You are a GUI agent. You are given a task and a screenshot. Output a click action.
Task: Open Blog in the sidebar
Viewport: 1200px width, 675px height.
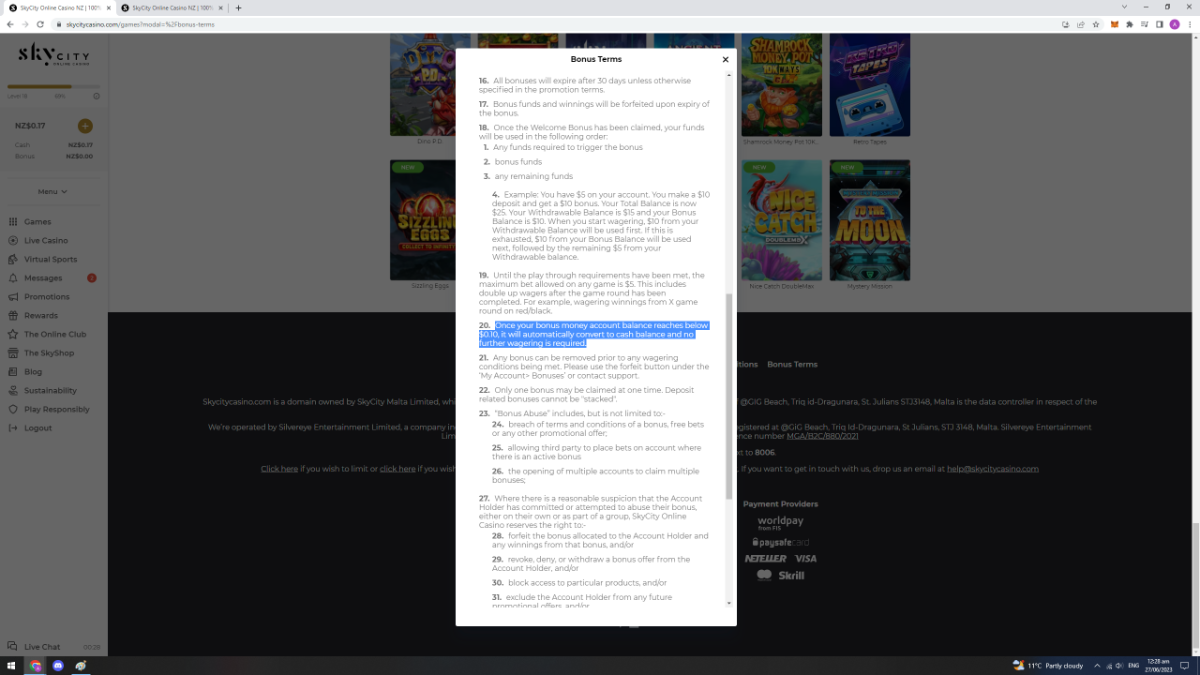(32, 372)
